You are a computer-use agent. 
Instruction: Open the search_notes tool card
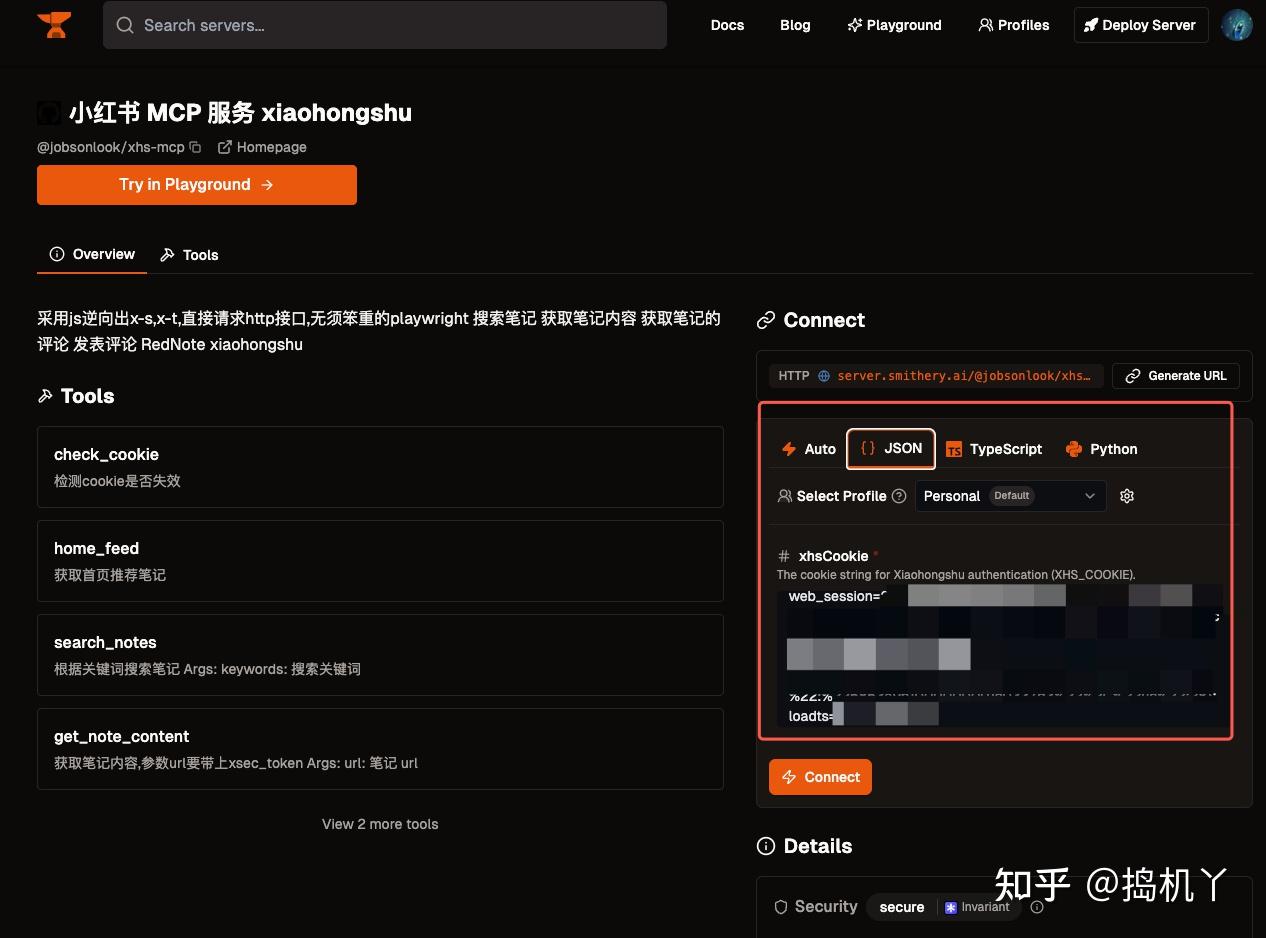click(x=380, y=655)
